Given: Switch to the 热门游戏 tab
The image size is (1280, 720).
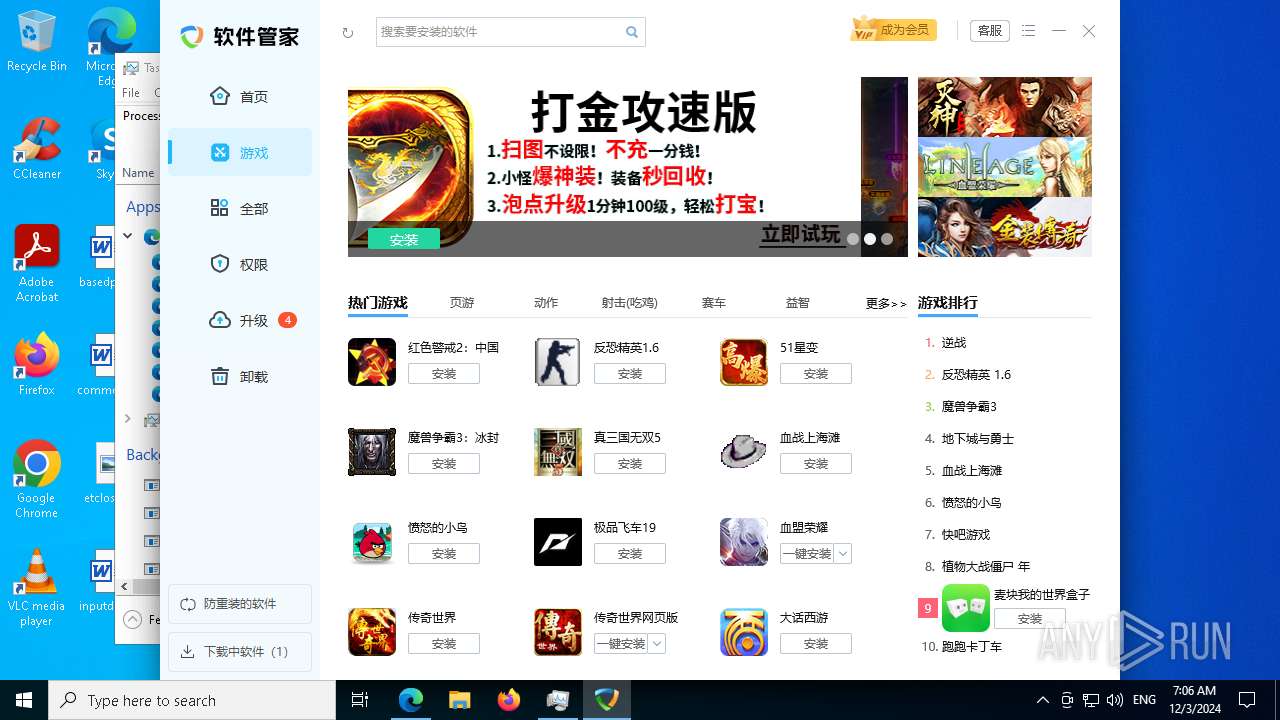Looking at the screenshot, I should 378,303.
